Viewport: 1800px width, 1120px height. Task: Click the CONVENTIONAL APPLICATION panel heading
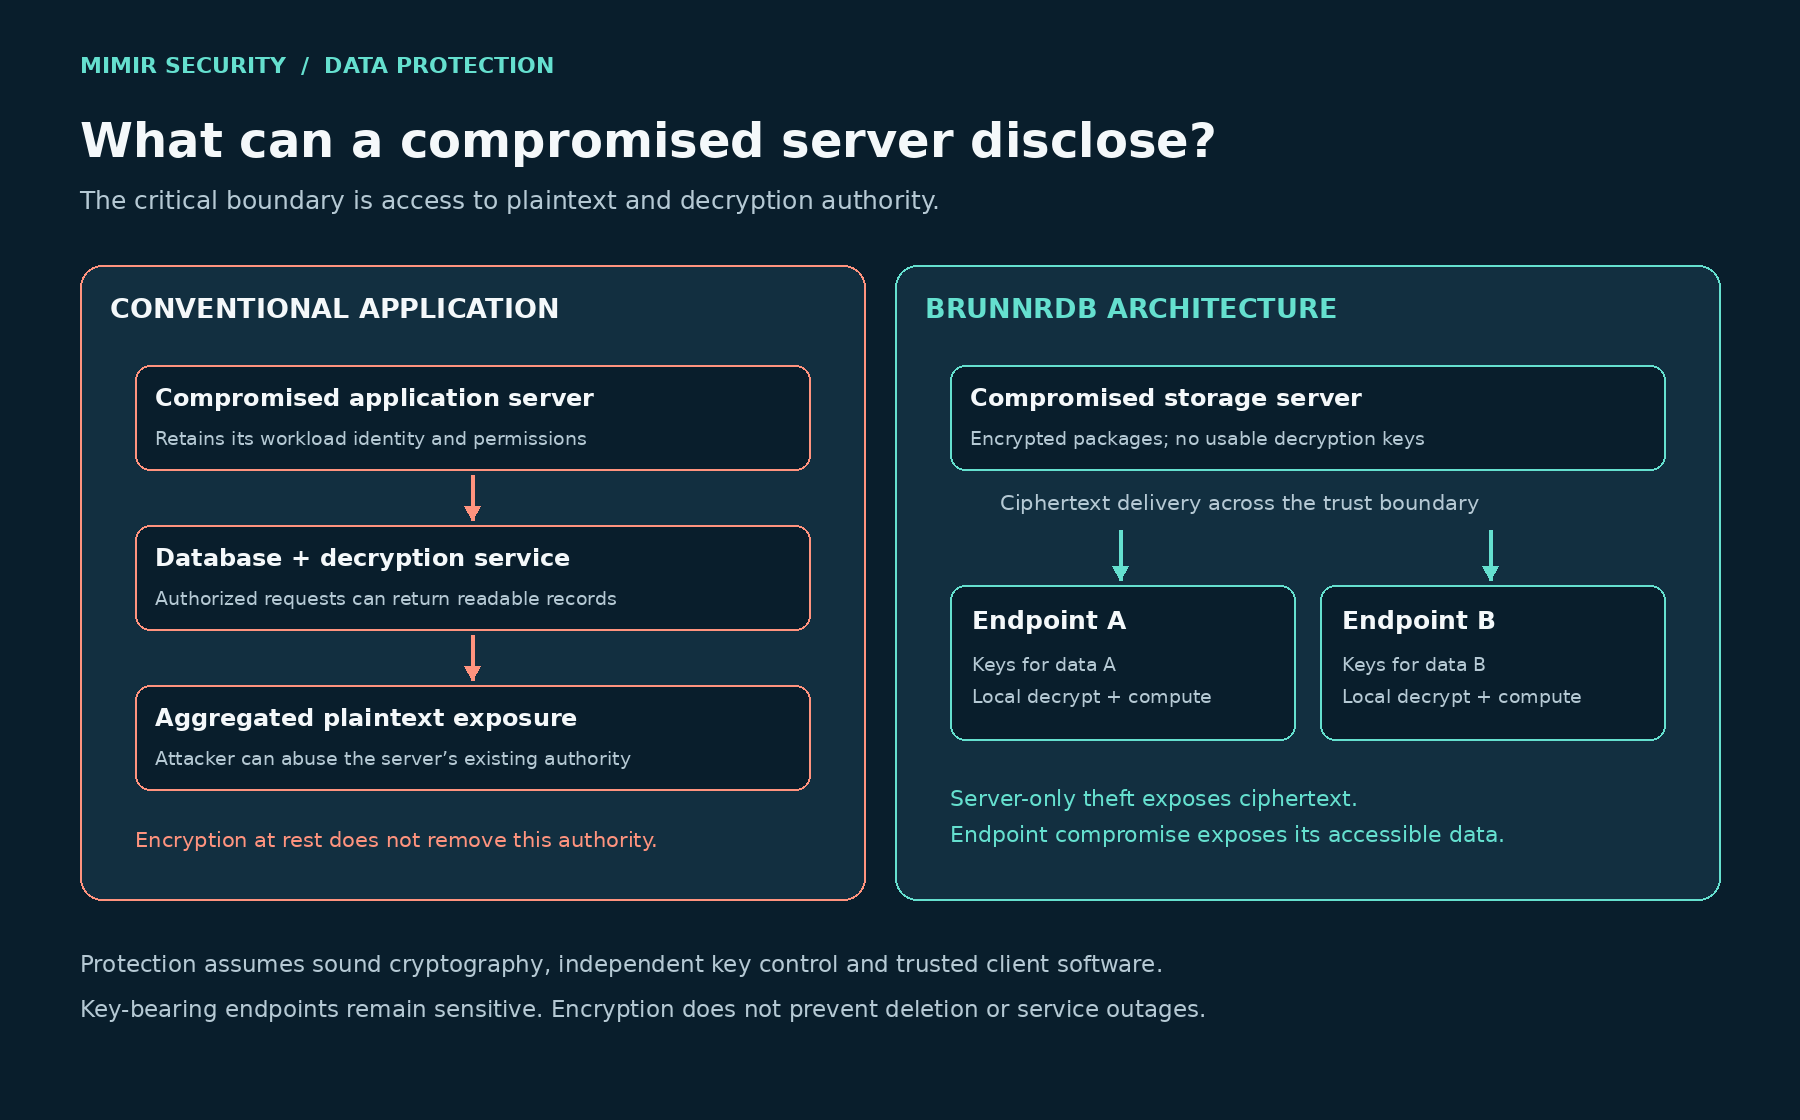(x=334, y=309)
